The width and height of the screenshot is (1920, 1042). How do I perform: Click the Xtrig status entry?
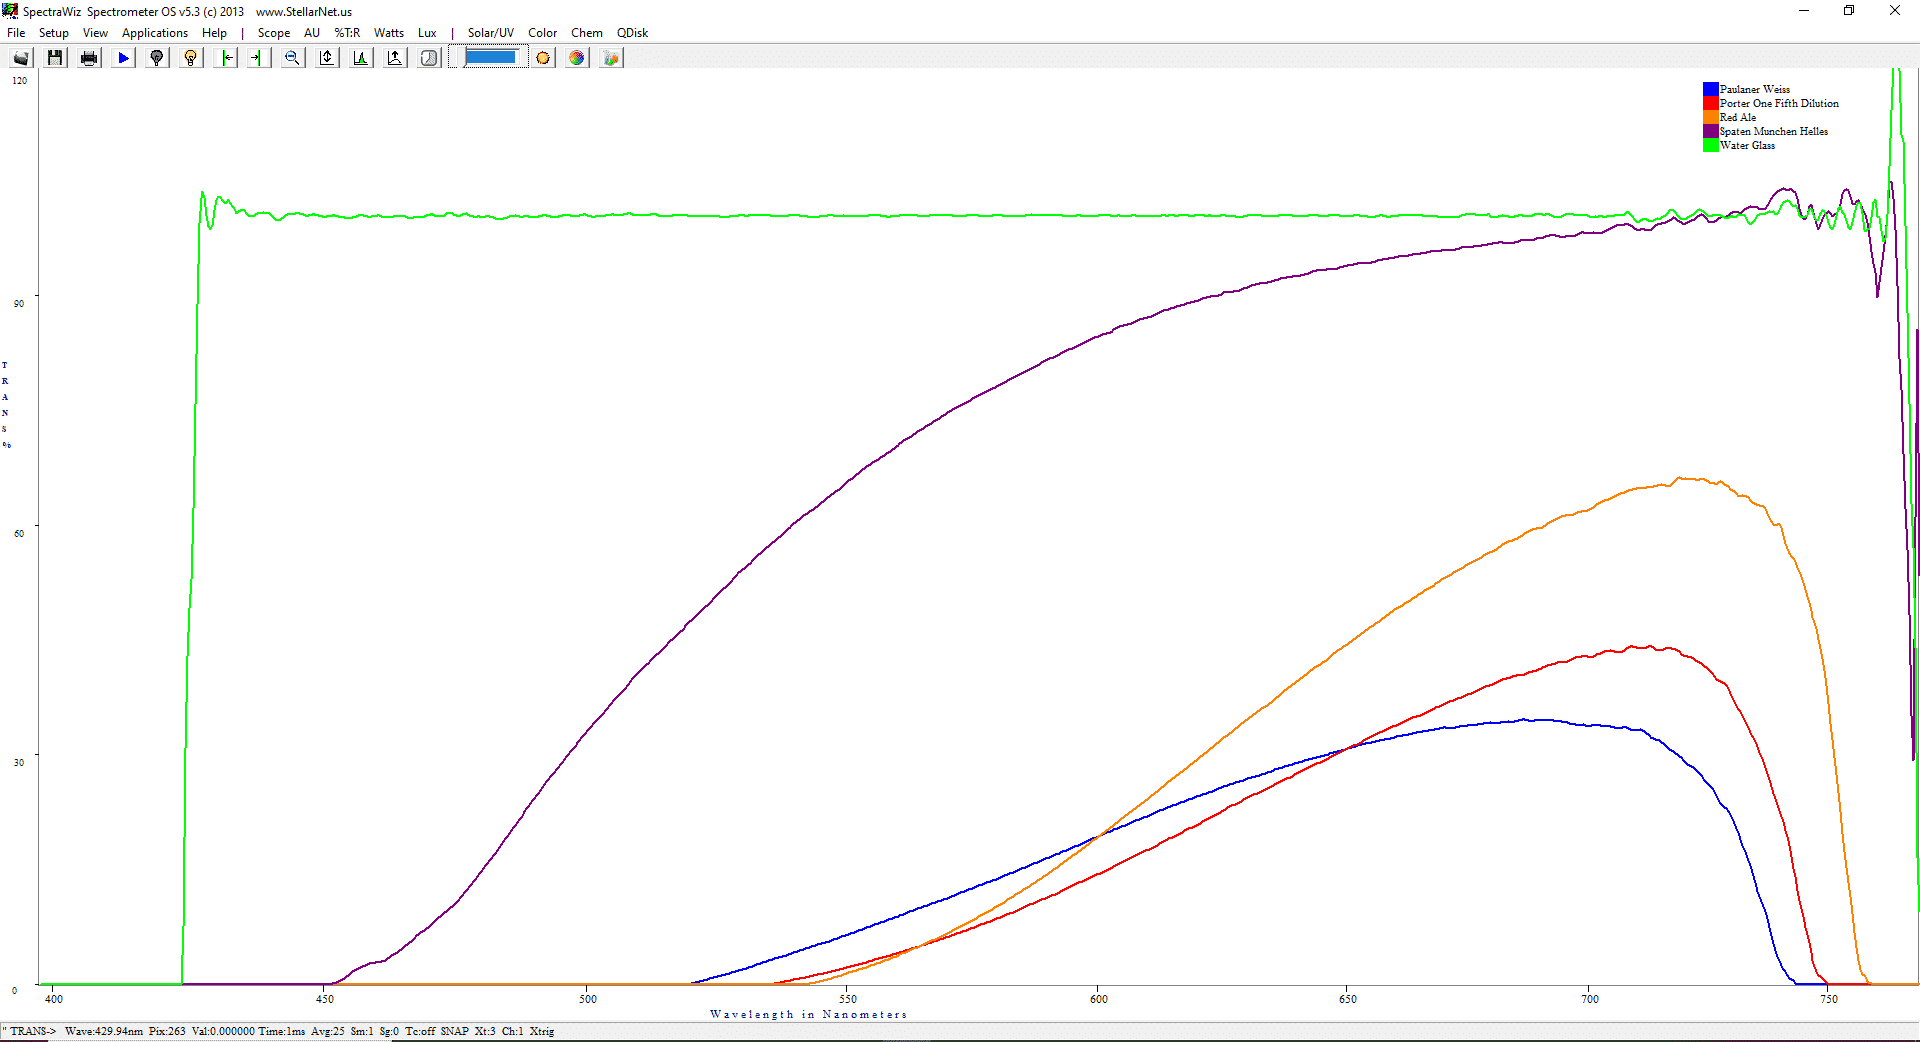coord(542,1031)
